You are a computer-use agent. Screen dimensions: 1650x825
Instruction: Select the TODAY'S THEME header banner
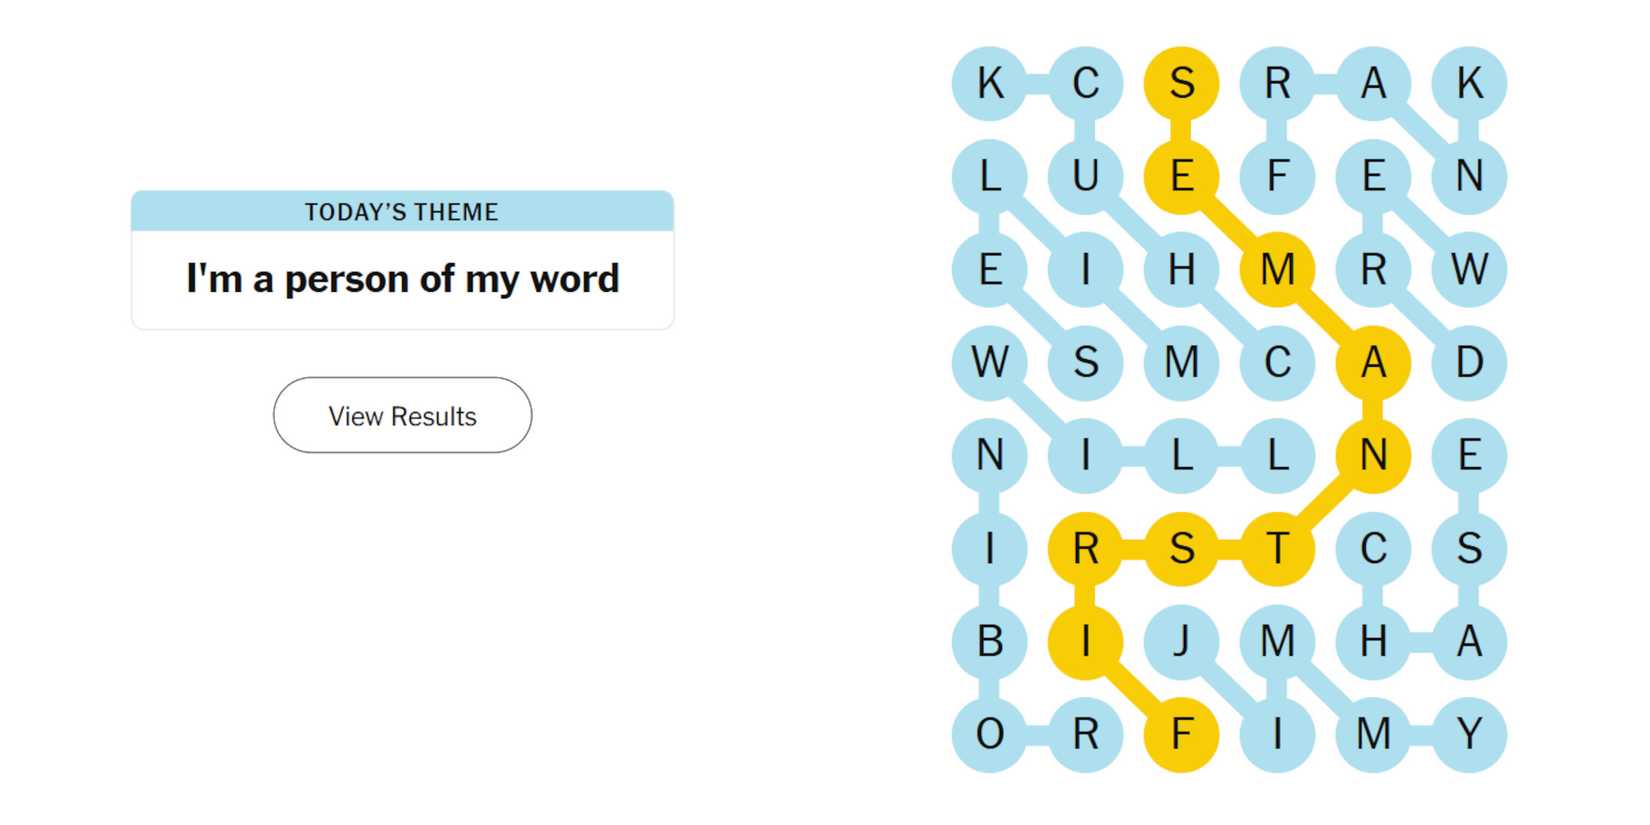(x=402, y=211)
